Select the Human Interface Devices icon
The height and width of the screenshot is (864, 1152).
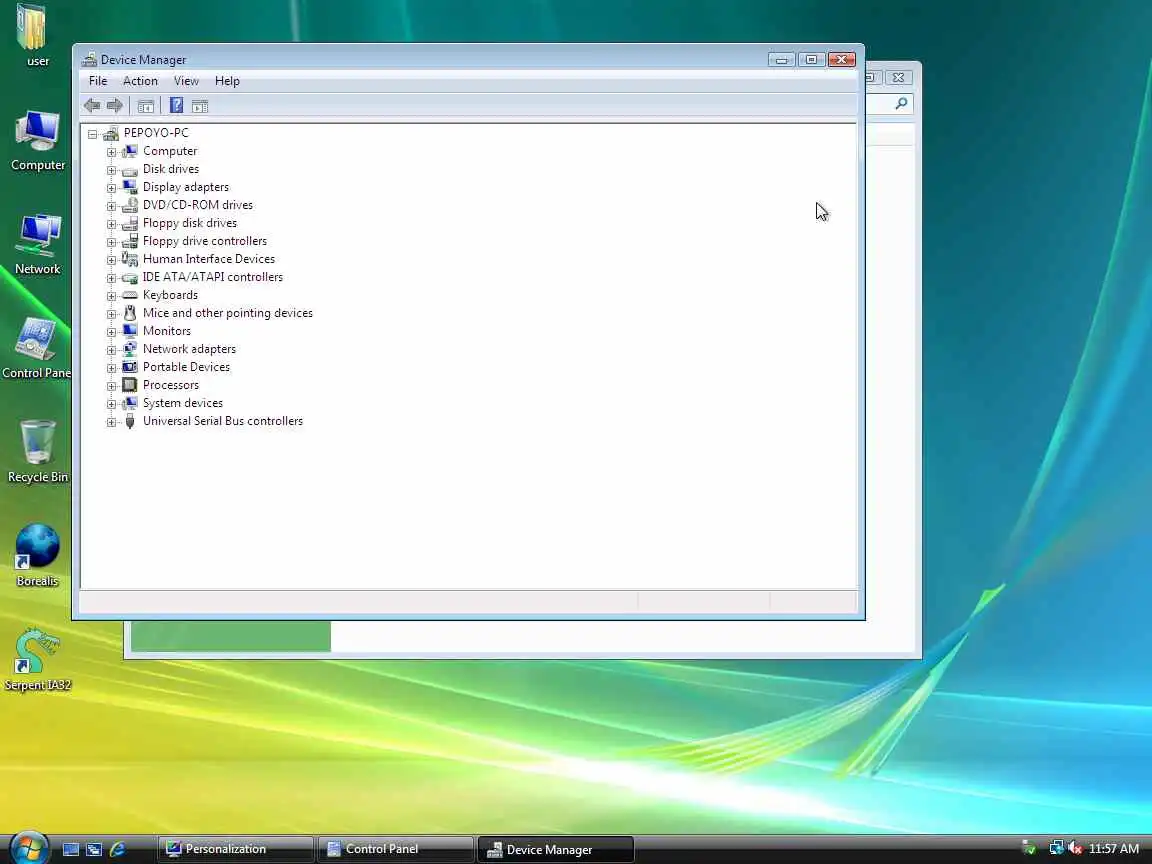pos(129,259)
